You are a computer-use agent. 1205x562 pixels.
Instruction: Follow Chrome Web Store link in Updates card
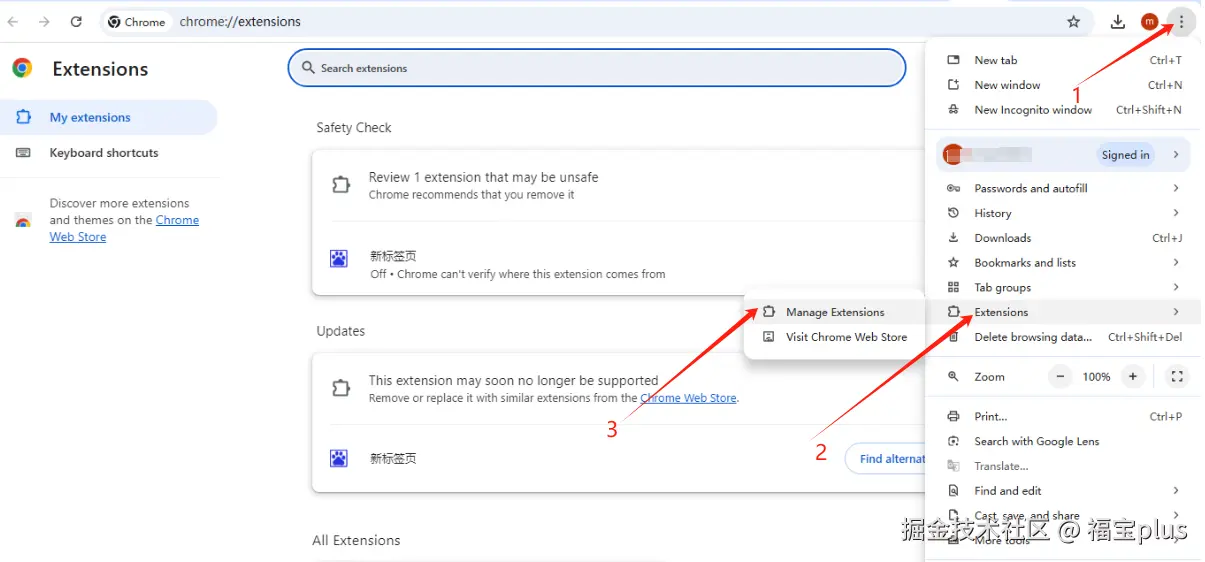pyautogui.click(x=688, y=398)
